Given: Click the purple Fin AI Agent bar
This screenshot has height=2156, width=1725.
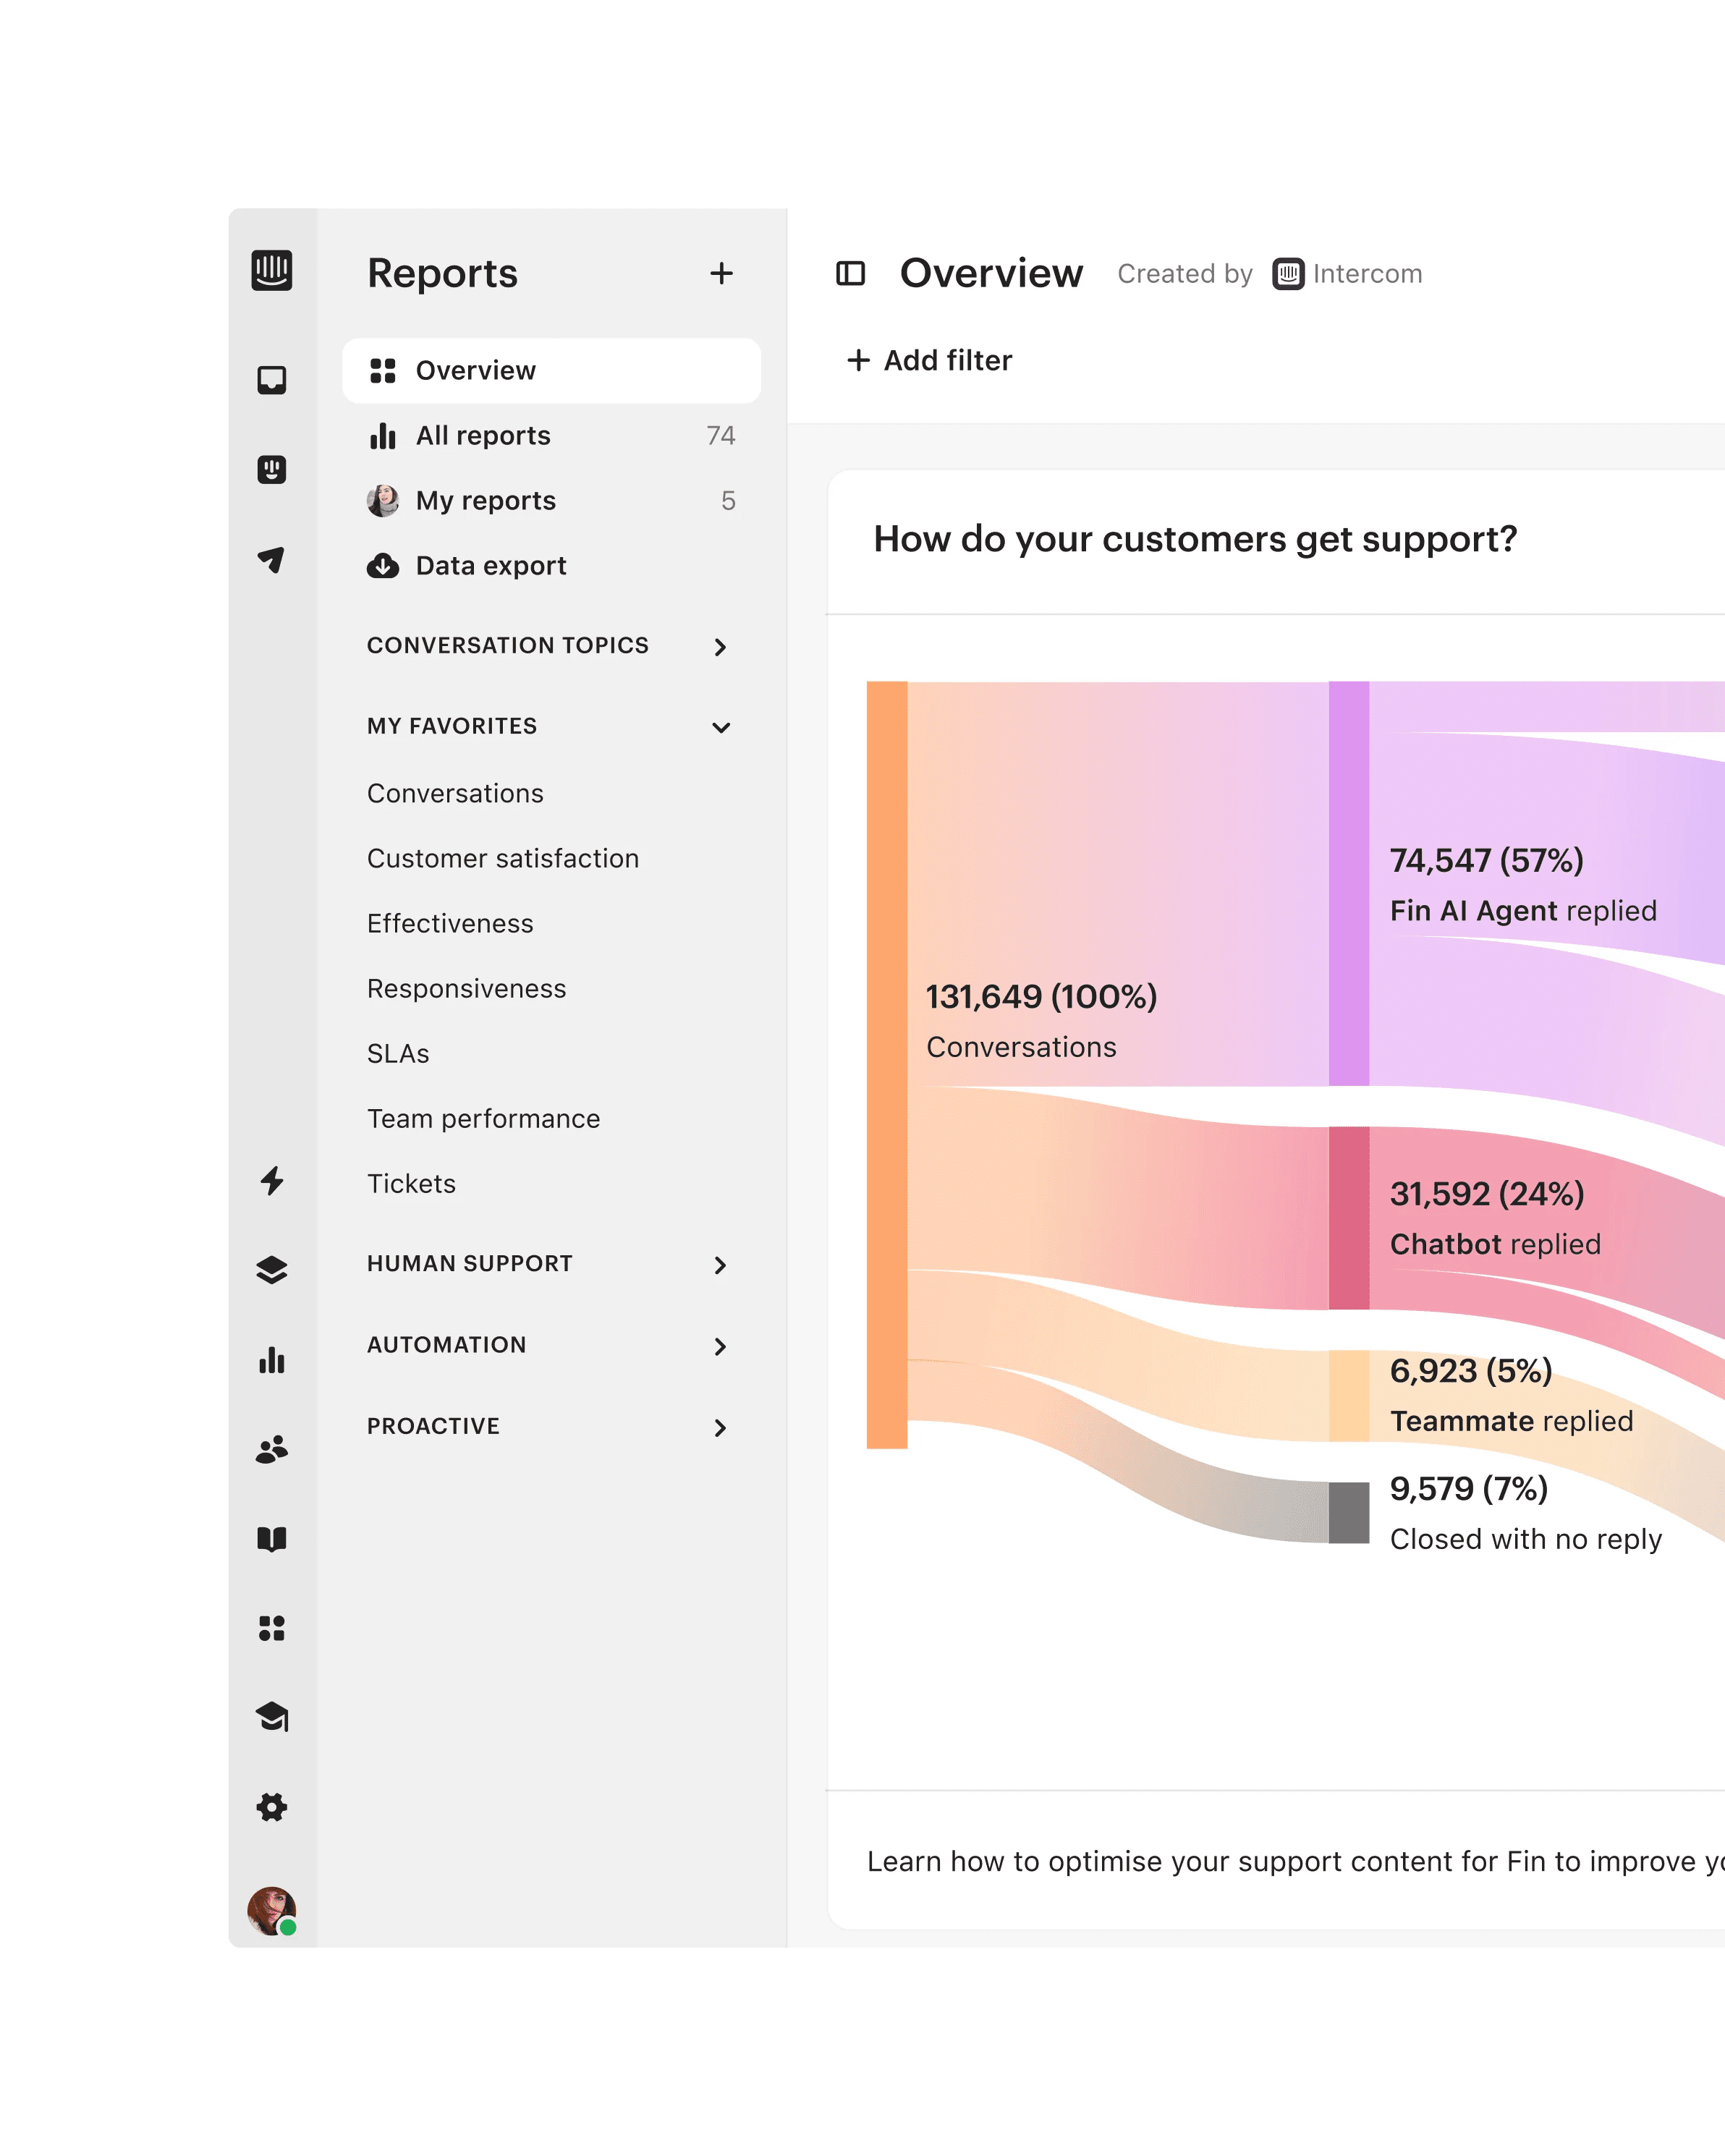Looking at the screenshot, I should click(x=1349, y=883).
